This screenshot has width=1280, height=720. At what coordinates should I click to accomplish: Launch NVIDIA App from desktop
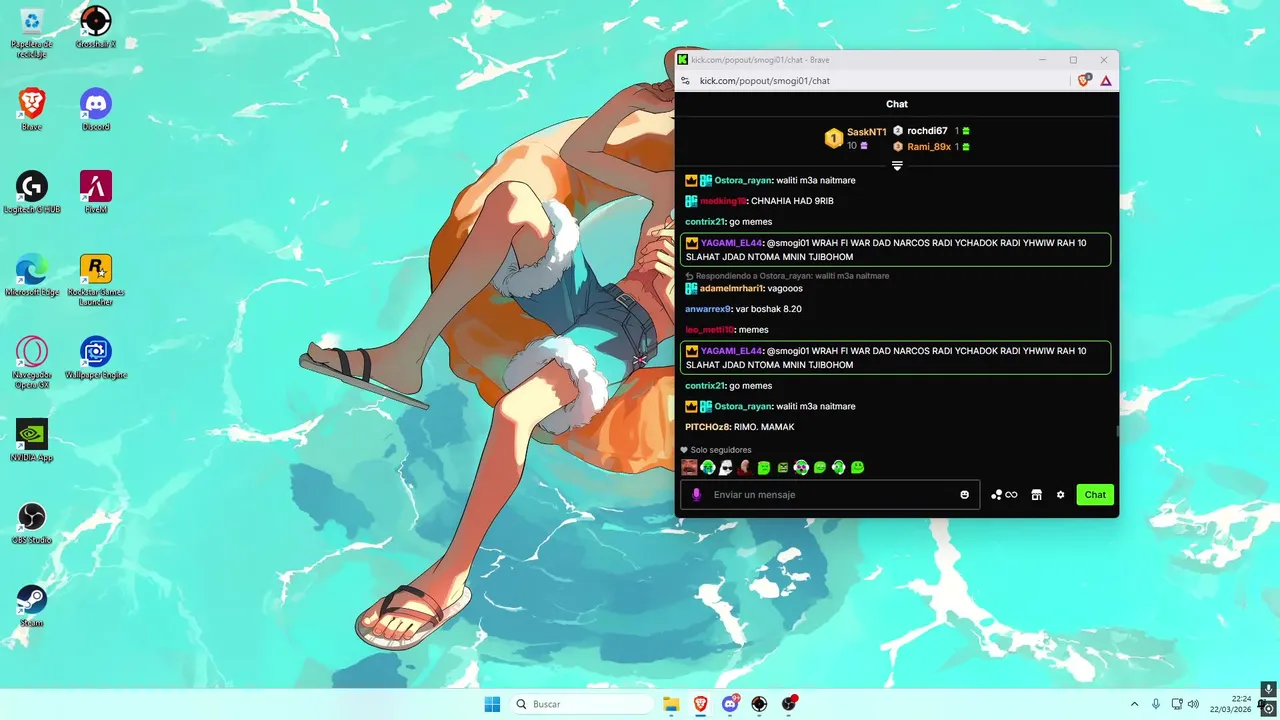tap(32, 441)
